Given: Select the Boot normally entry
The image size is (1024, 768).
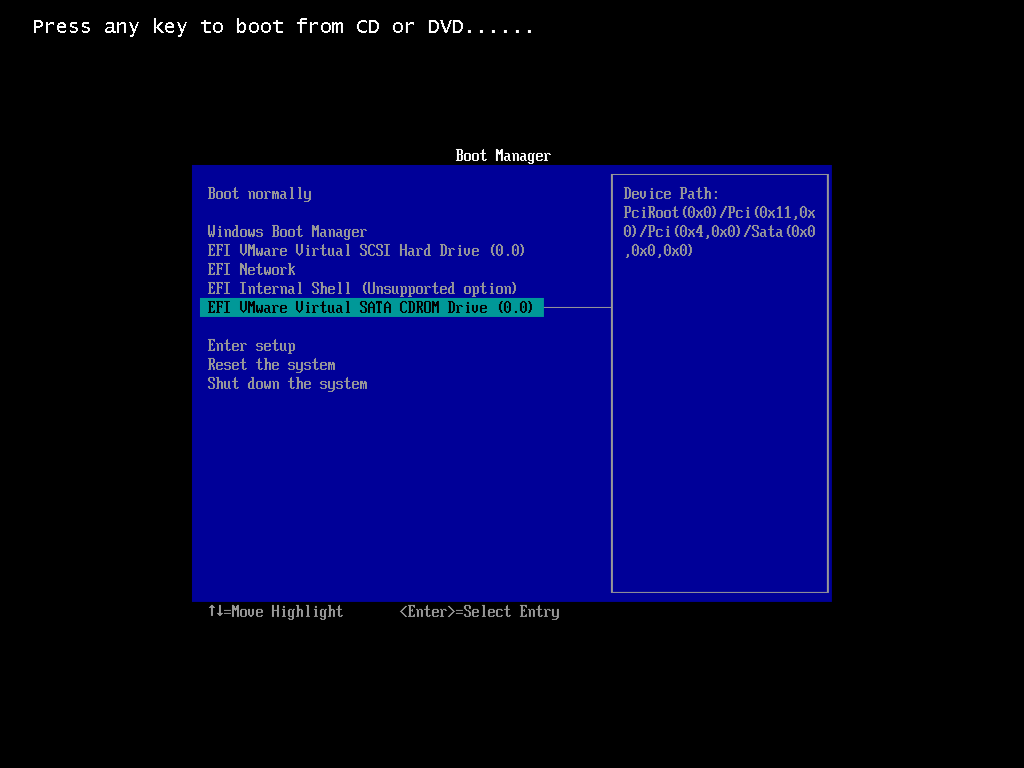Looking at the screenshot, I should coord(259,194).
